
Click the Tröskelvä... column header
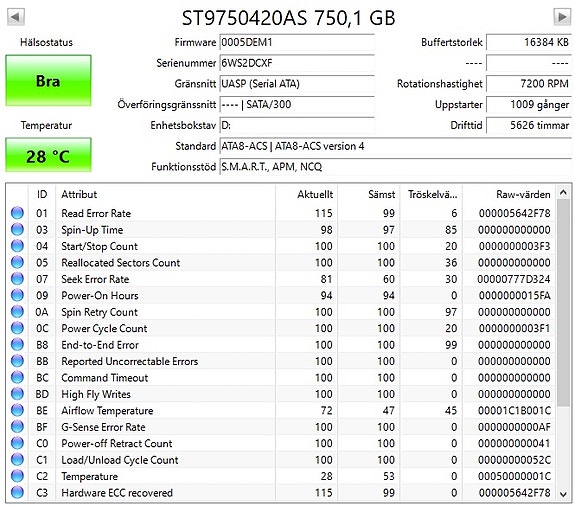tap(431, 194)
